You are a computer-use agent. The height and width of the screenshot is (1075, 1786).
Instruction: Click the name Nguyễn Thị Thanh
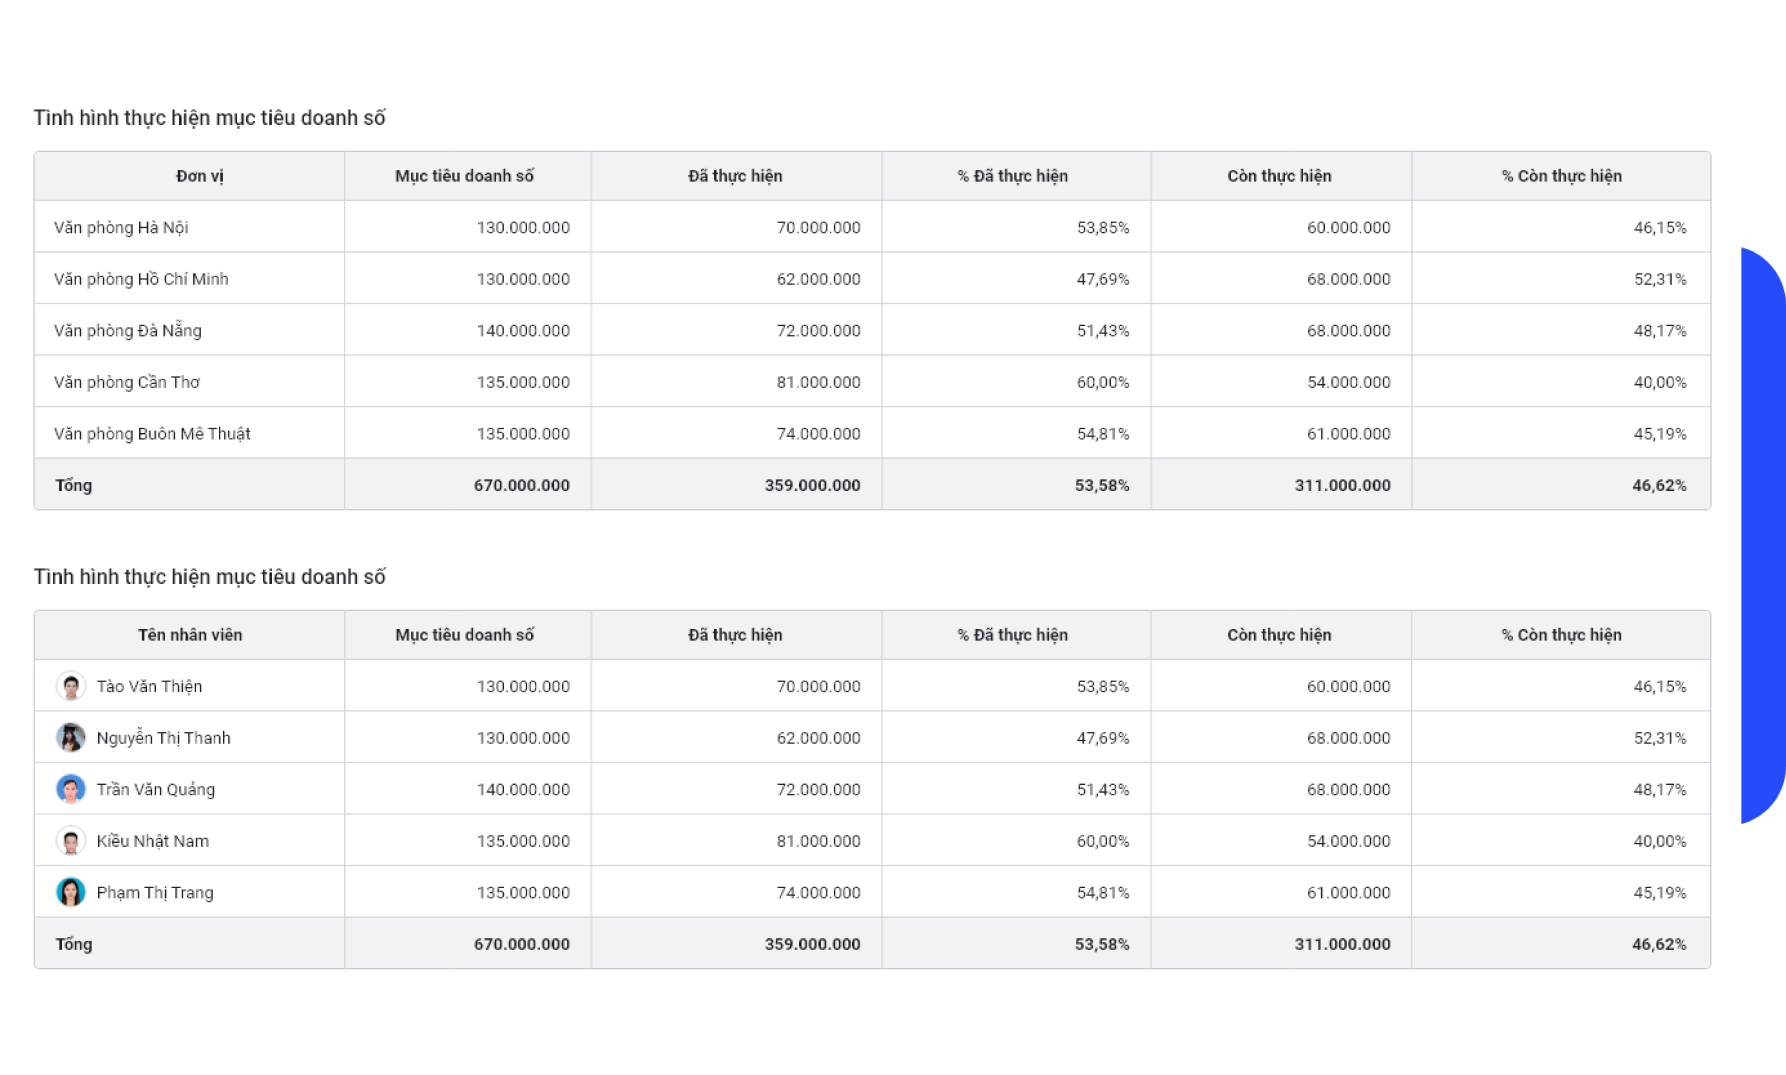tap(164, 738)
